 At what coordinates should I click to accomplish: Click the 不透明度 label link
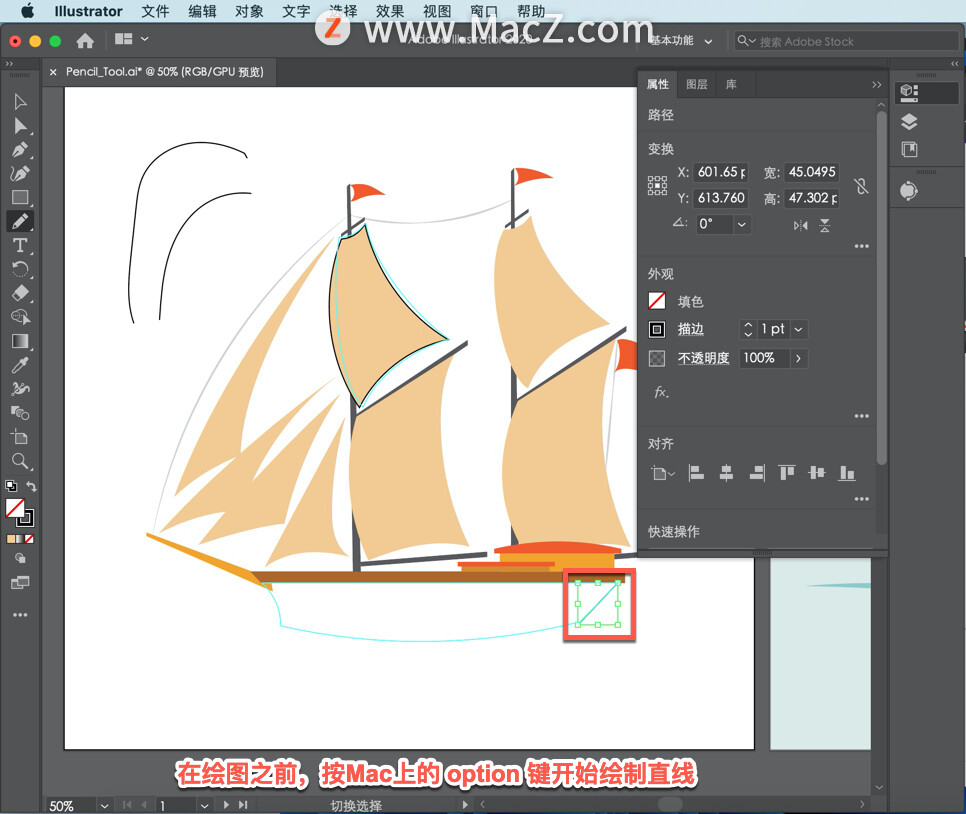[704, 358]
